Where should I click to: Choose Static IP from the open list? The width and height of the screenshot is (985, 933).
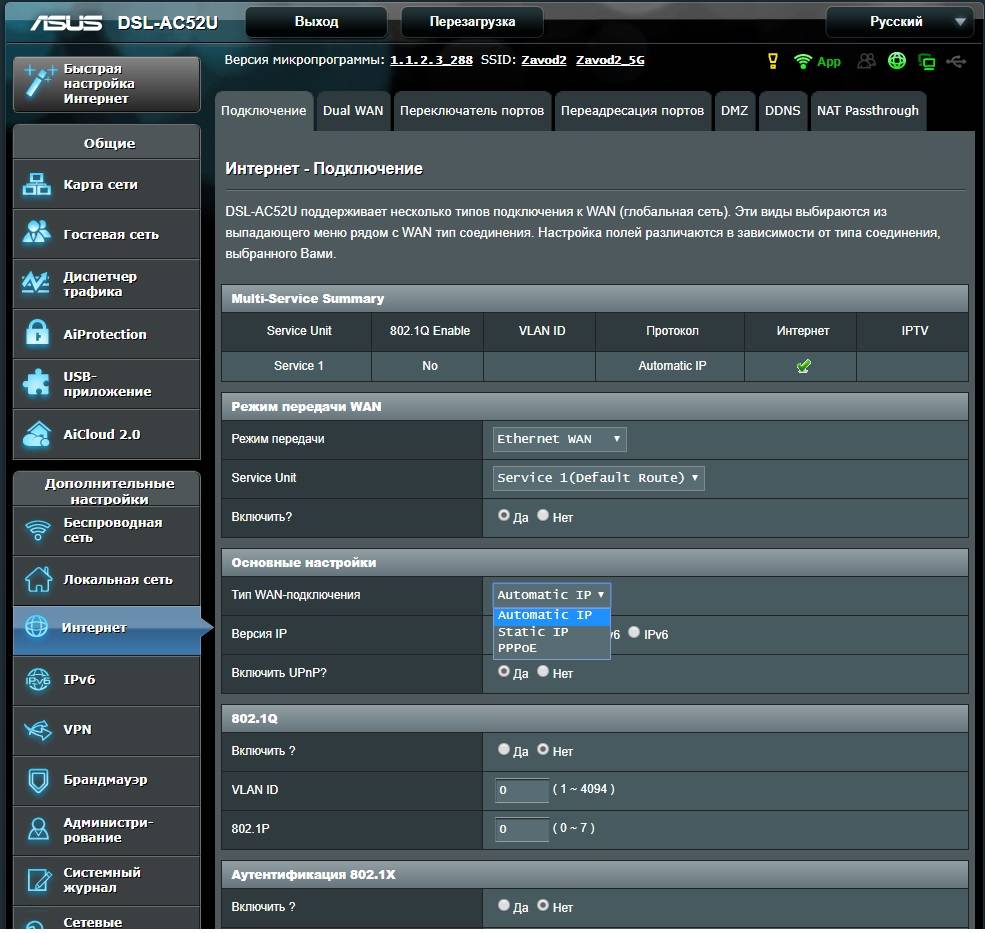coord(551,632)
